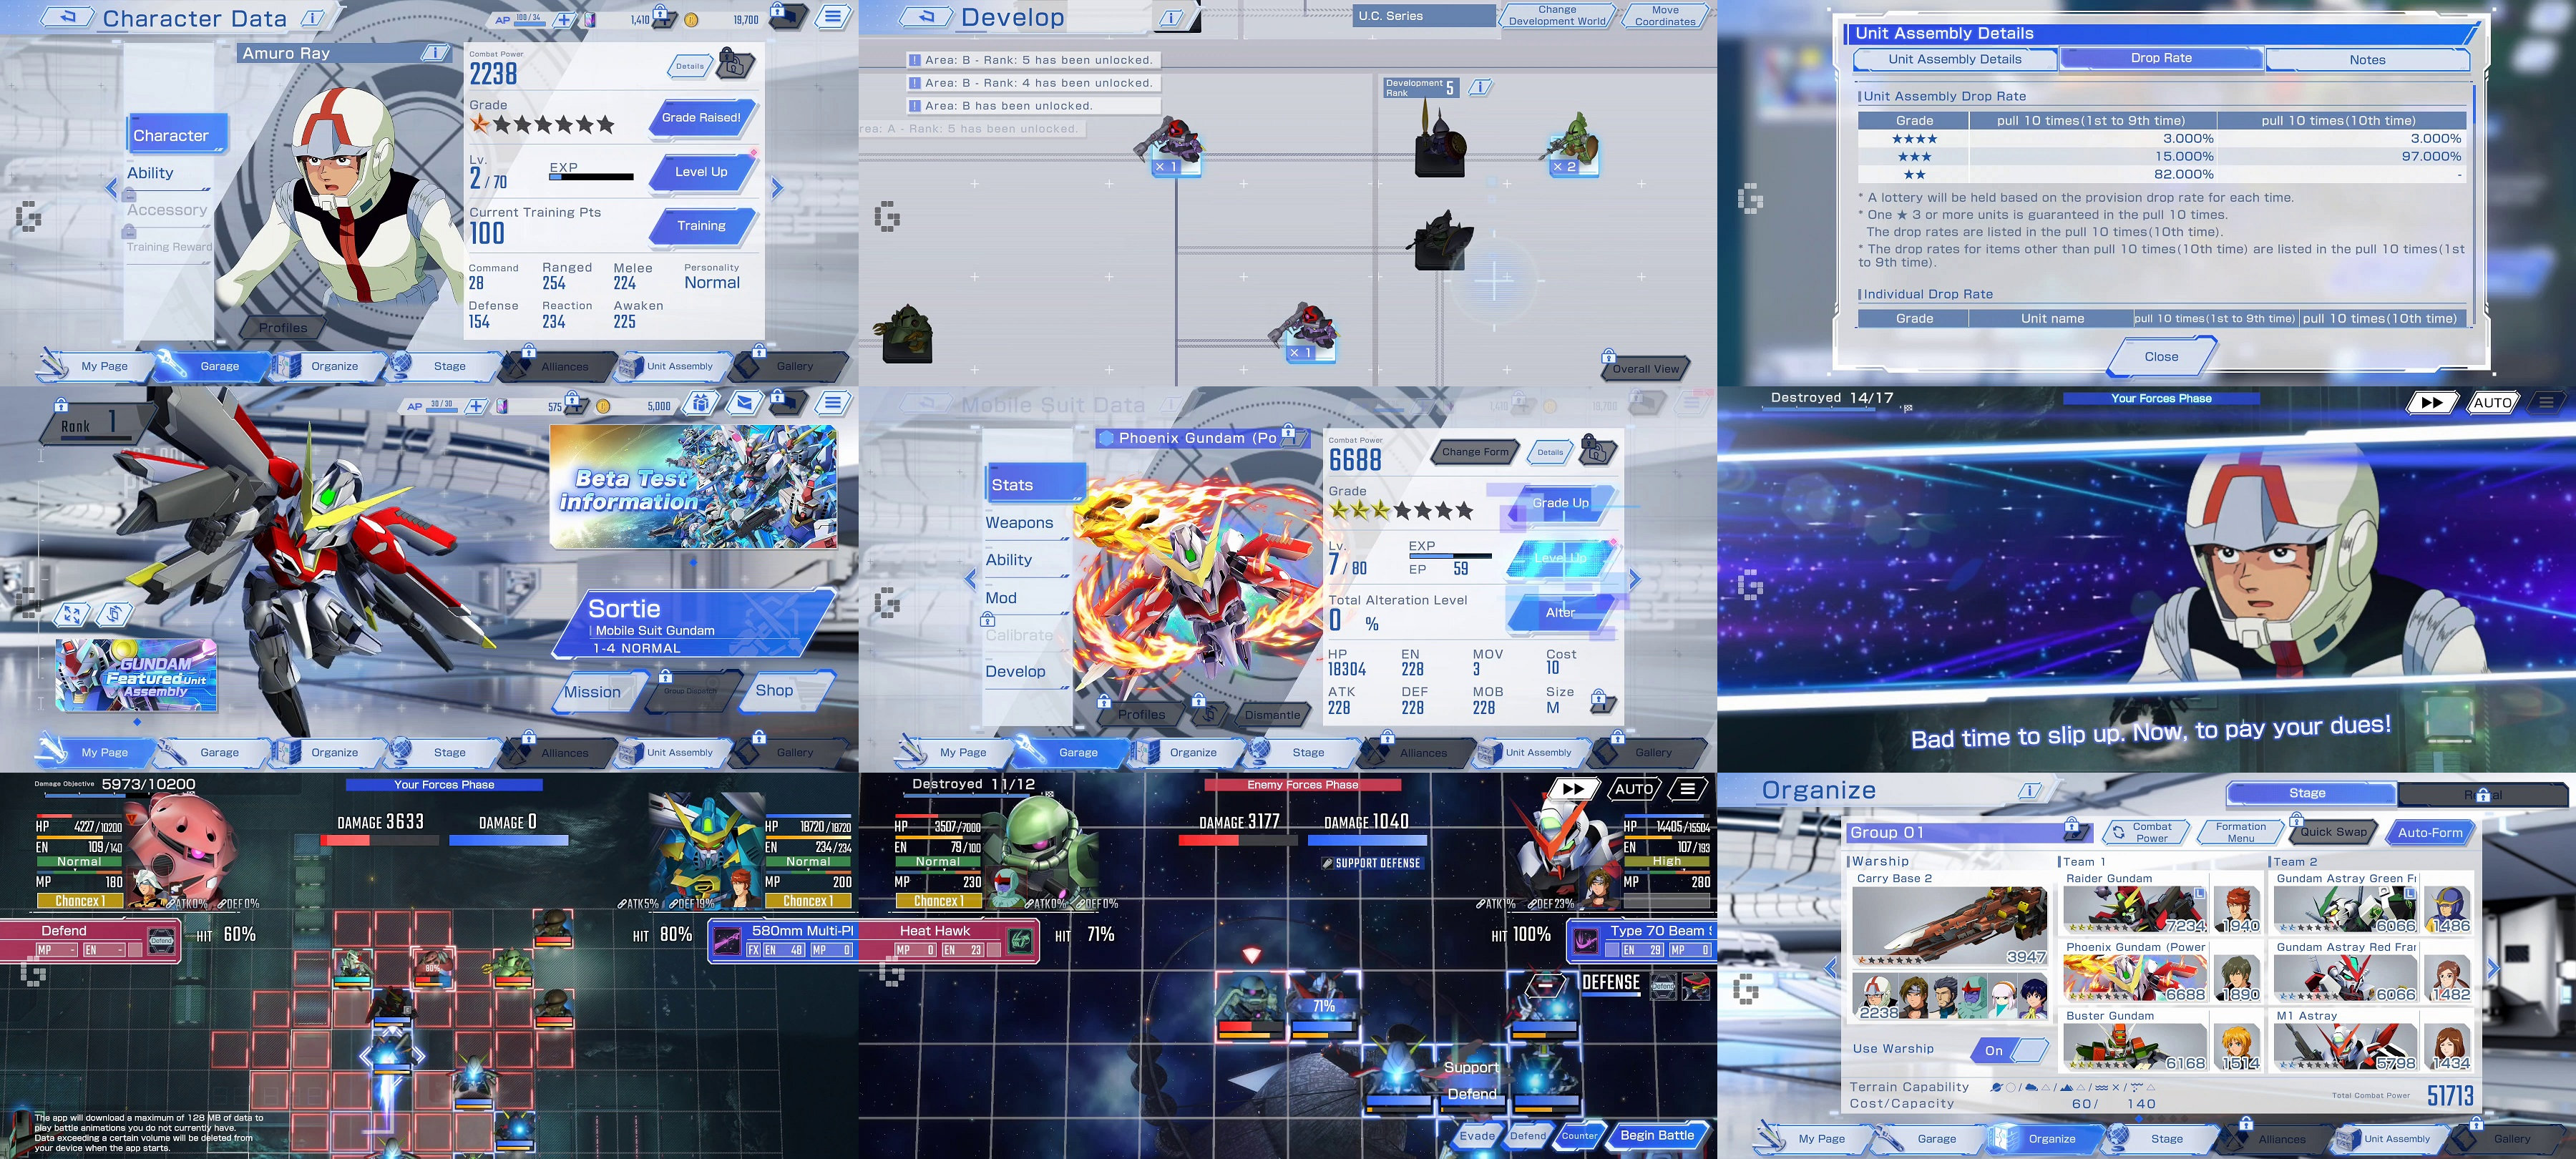Click fast-forward icon in Enemy Forces Phase battle
Viewport: 2576px width, 1159px height.
(1573, 789)
